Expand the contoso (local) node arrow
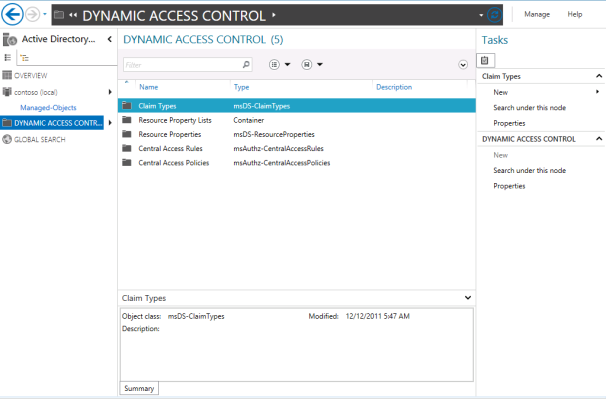This screenshot has width=606, height=404. (x=110, y=92)
